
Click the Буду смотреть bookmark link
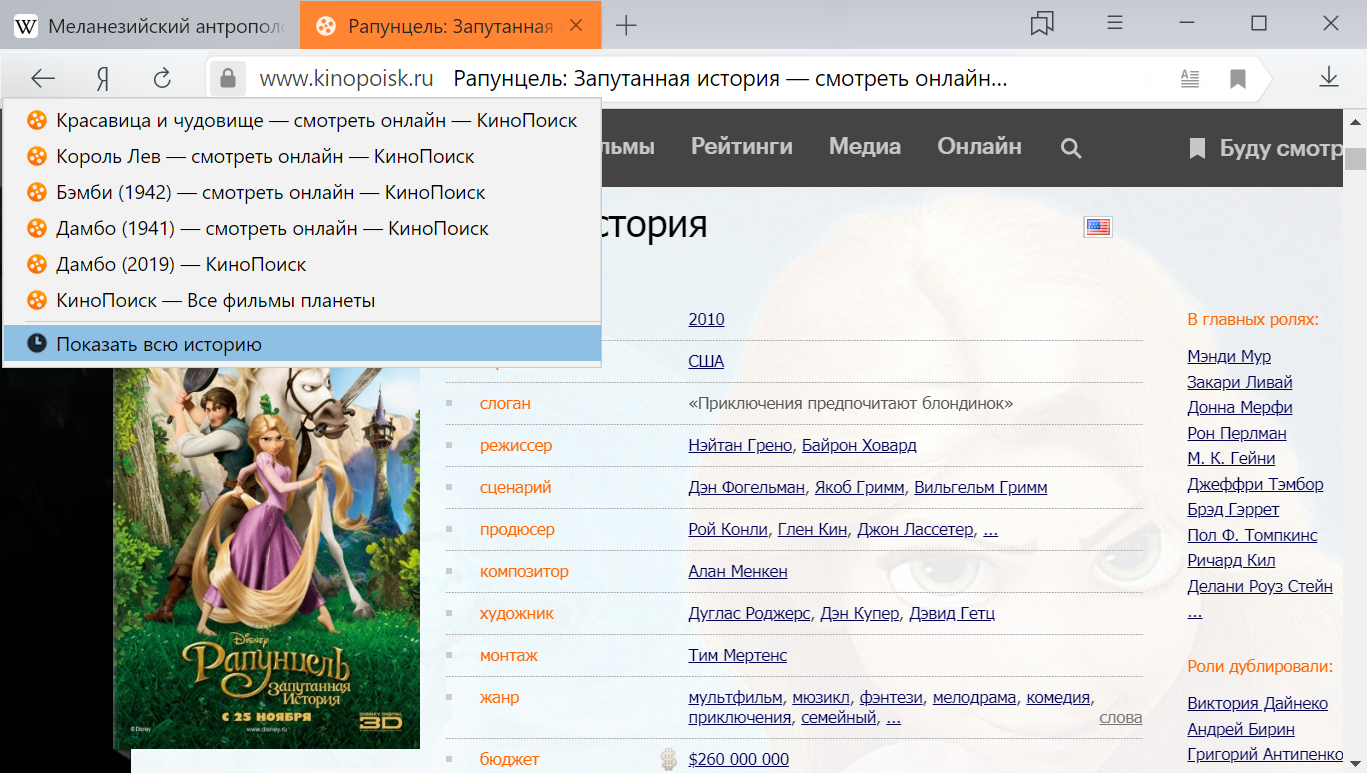(x=1265, y=149)
